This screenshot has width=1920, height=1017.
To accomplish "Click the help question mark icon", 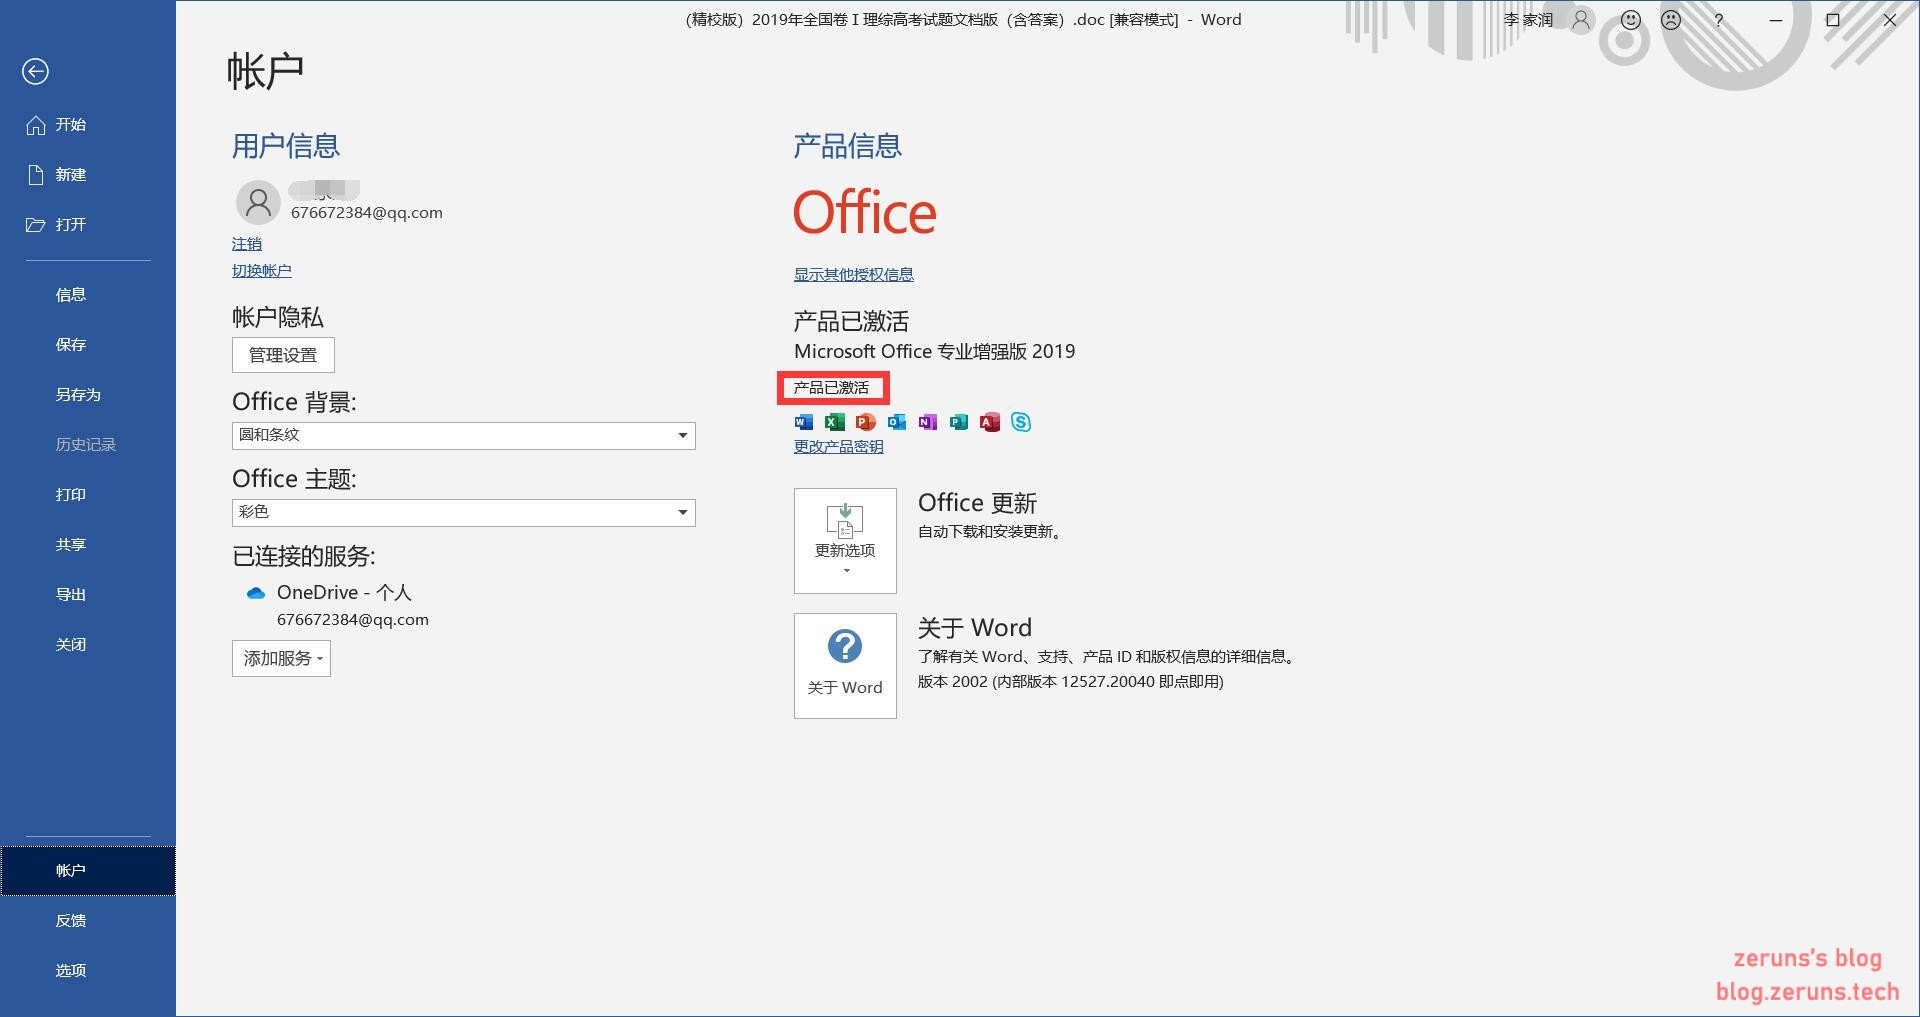I will point(1719,20).
